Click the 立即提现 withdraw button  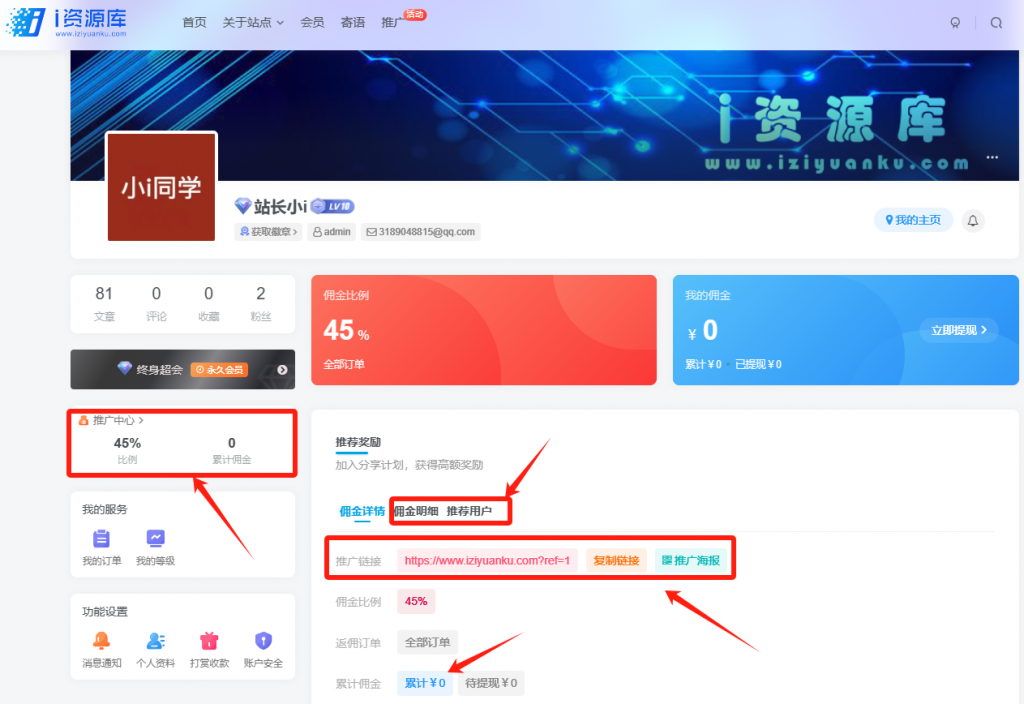[958, 330]
